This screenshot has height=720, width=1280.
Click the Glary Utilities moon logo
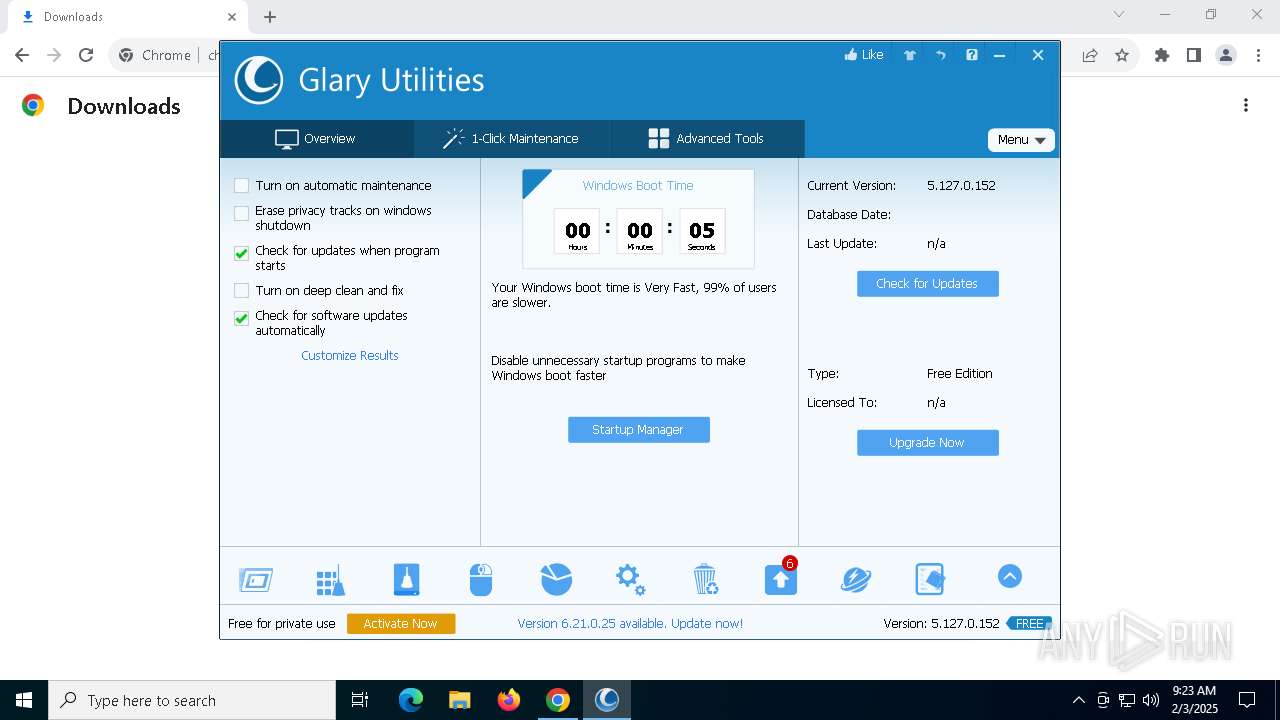pyautogui.click(x=259, y=80)
